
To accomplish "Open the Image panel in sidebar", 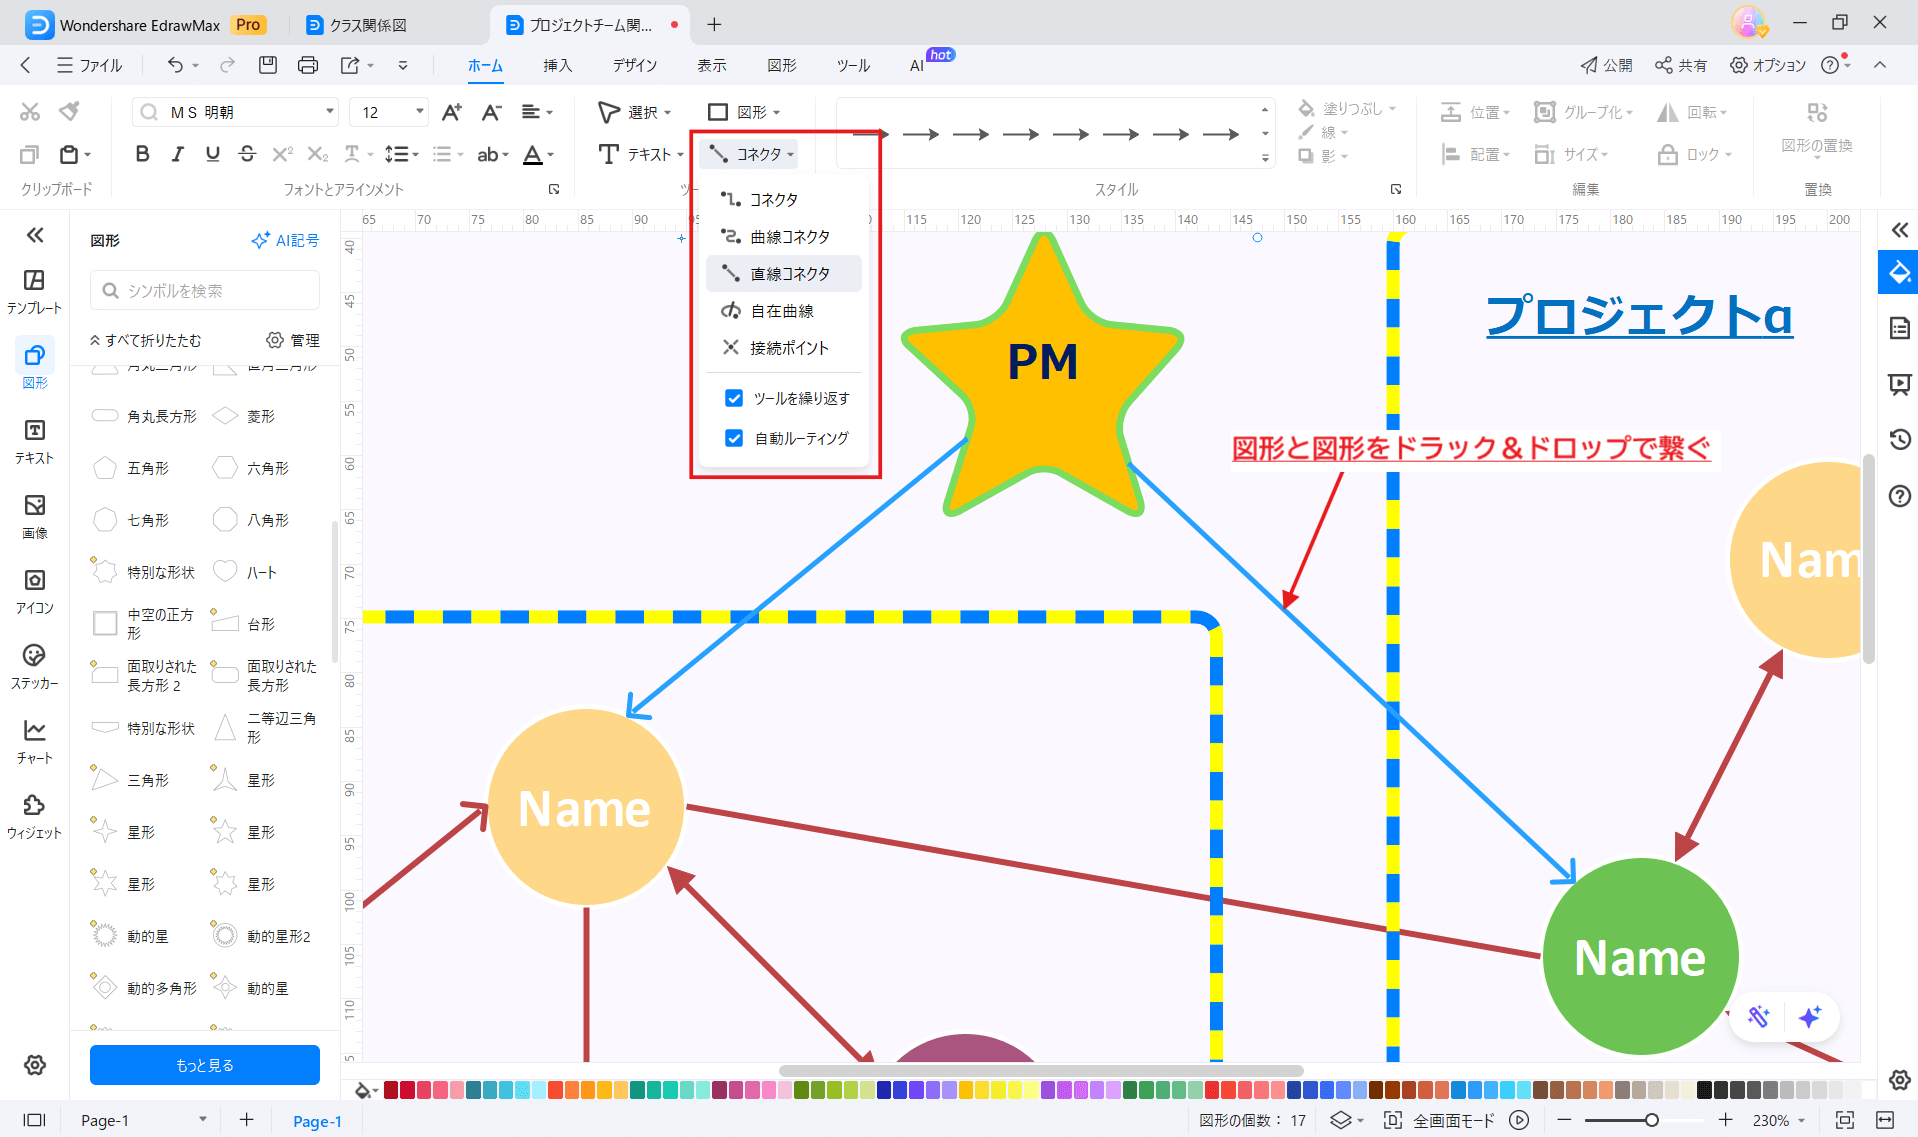I will (34, 516).
